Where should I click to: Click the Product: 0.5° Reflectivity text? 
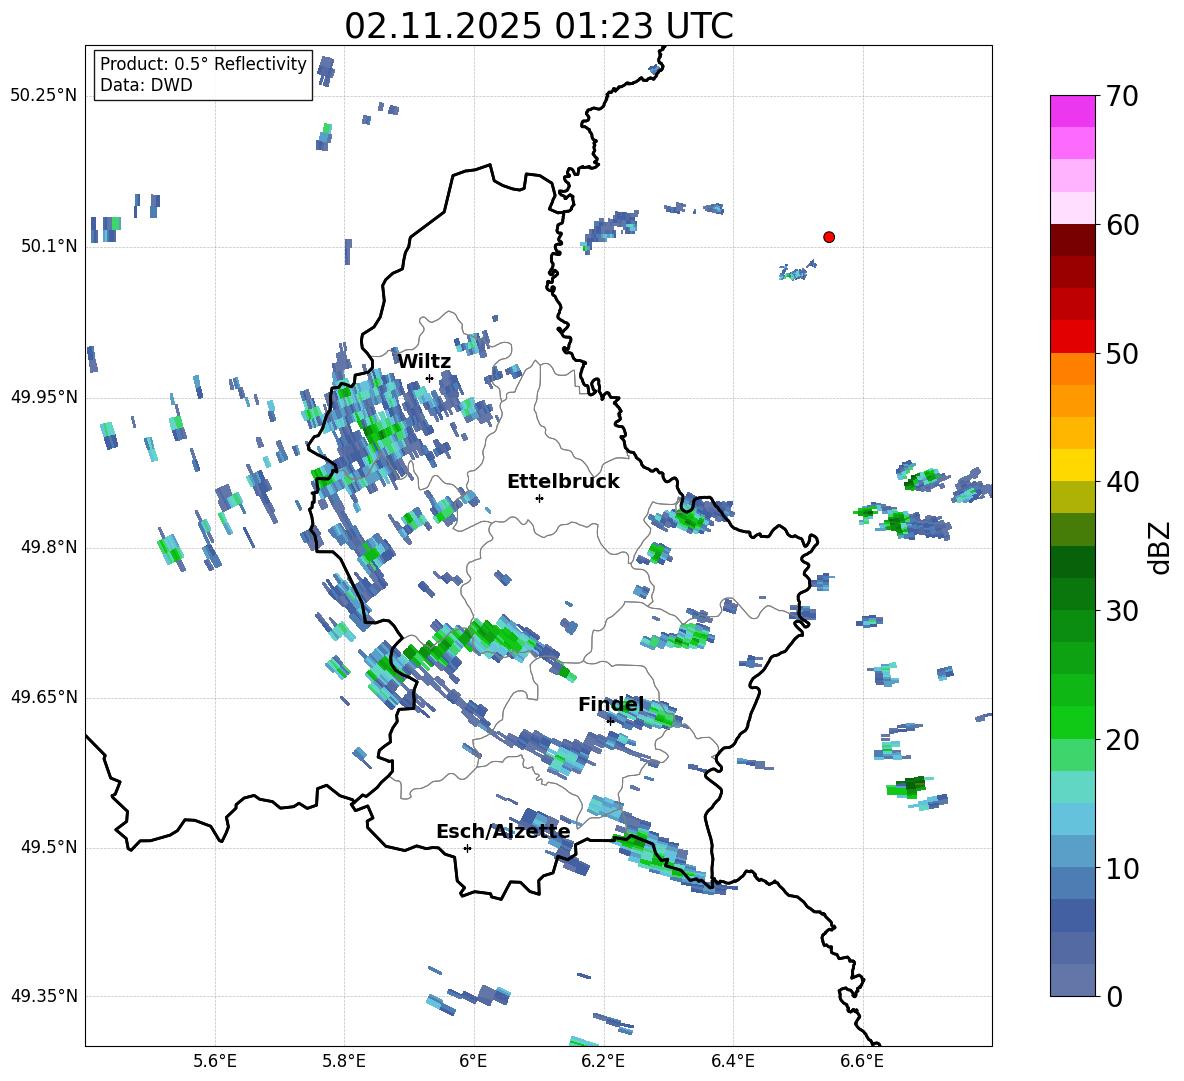point(203,64)
